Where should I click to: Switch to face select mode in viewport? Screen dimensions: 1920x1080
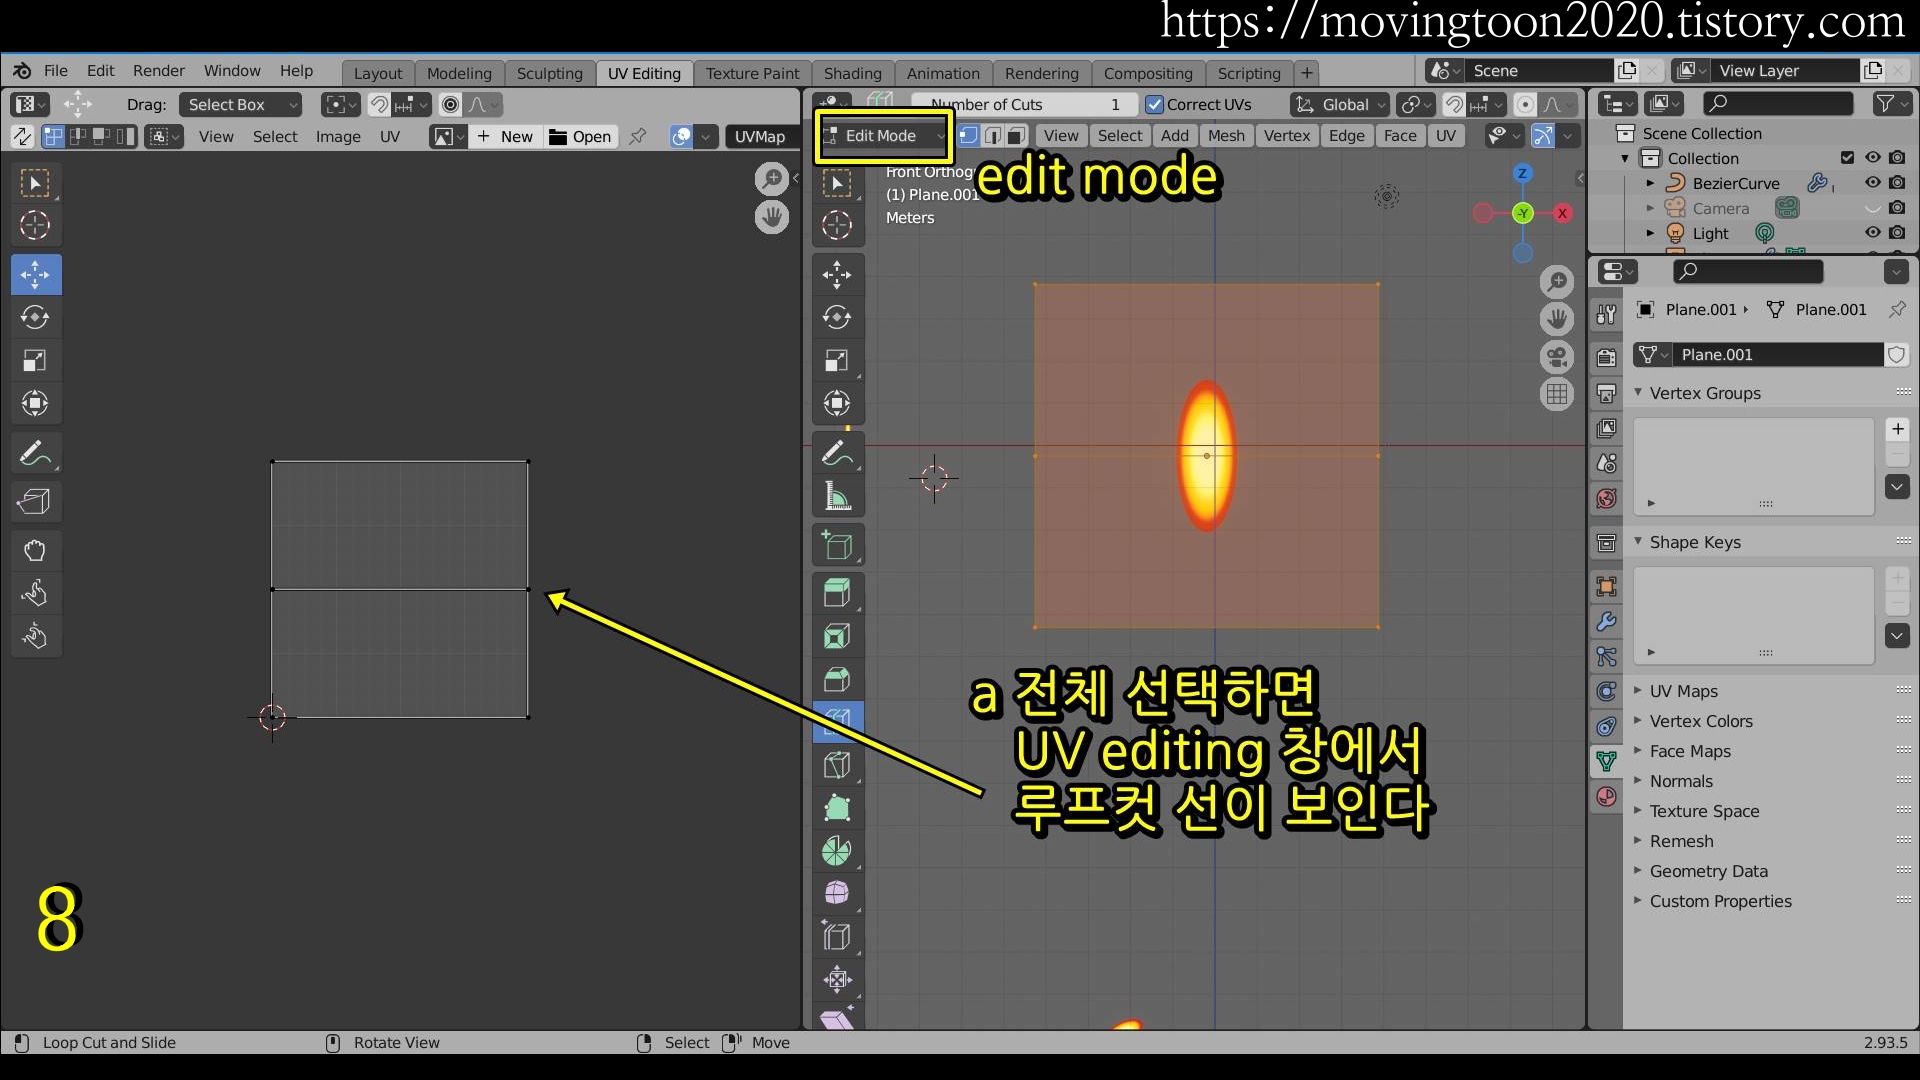click(1016, 136)
